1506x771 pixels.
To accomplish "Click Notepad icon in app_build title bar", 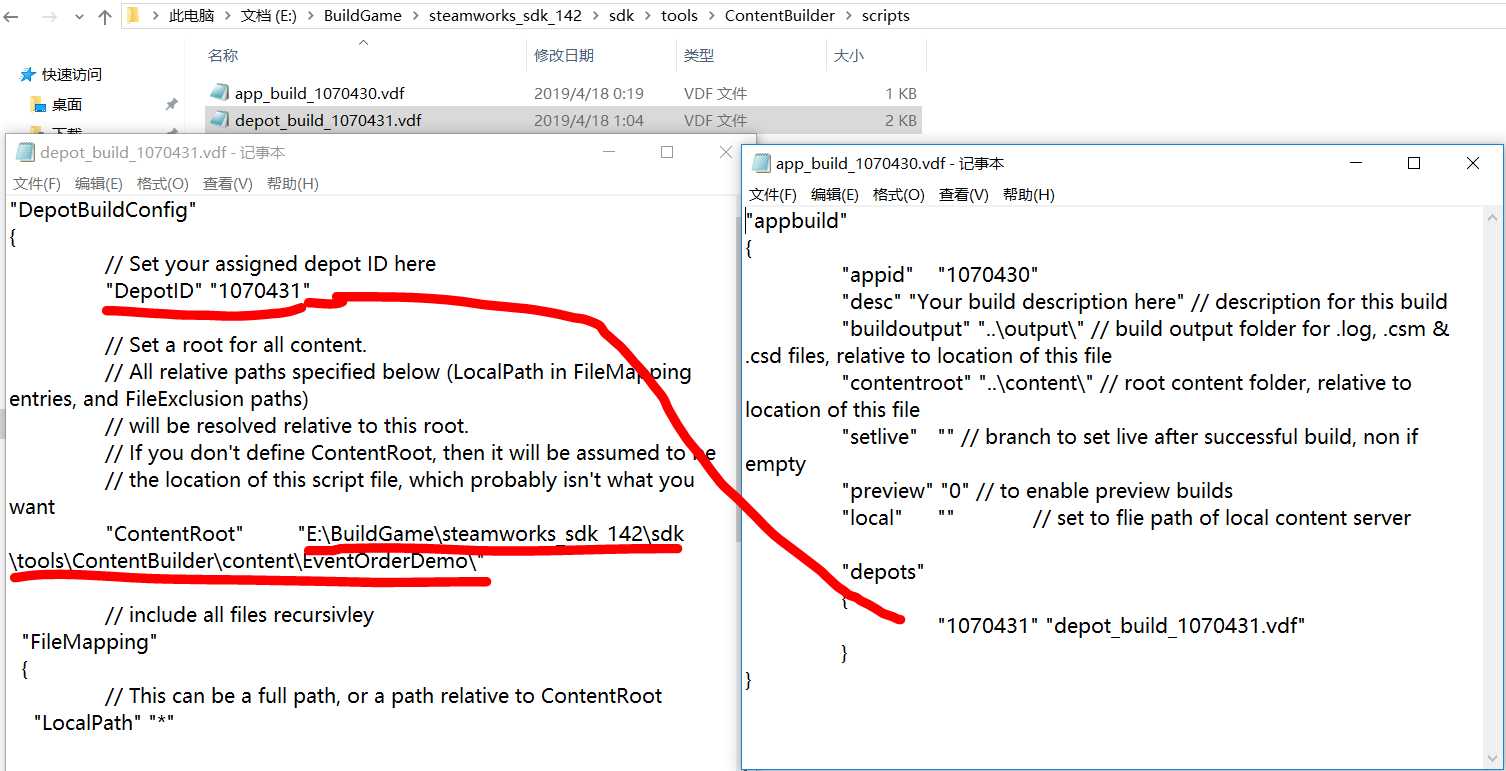I will coord(761,163).
